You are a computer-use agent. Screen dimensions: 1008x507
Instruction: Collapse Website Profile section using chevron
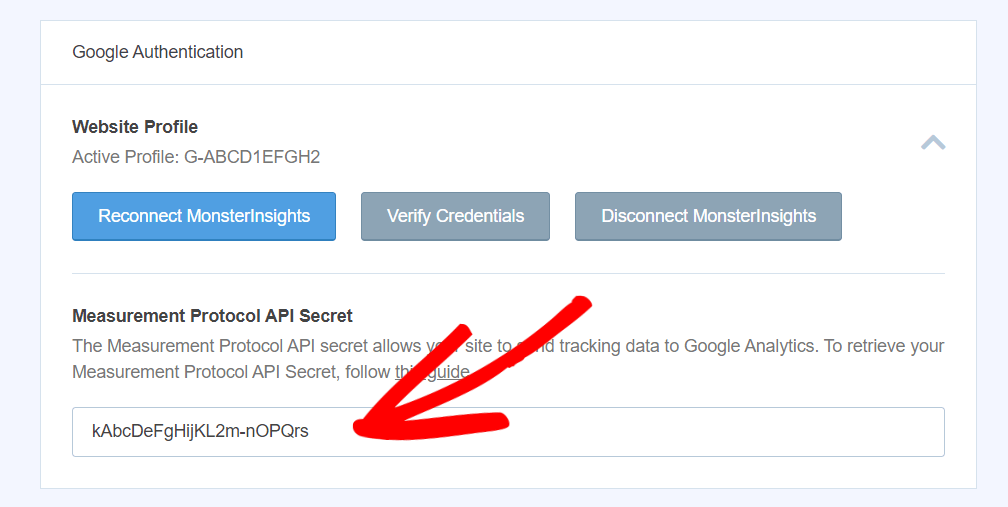click(x=932, y=142)
